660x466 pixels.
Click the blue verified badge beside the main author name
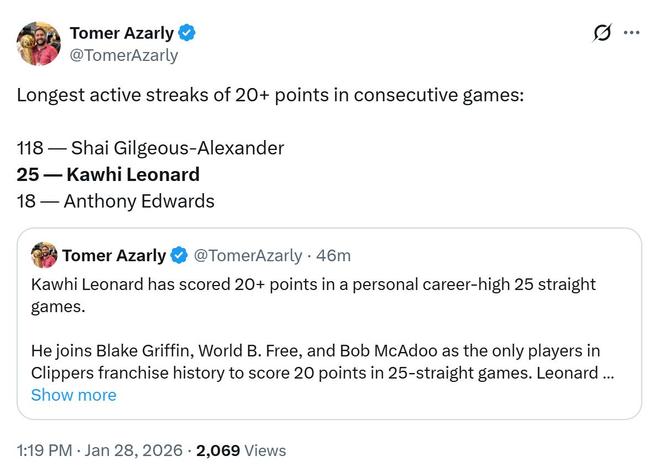187,33
